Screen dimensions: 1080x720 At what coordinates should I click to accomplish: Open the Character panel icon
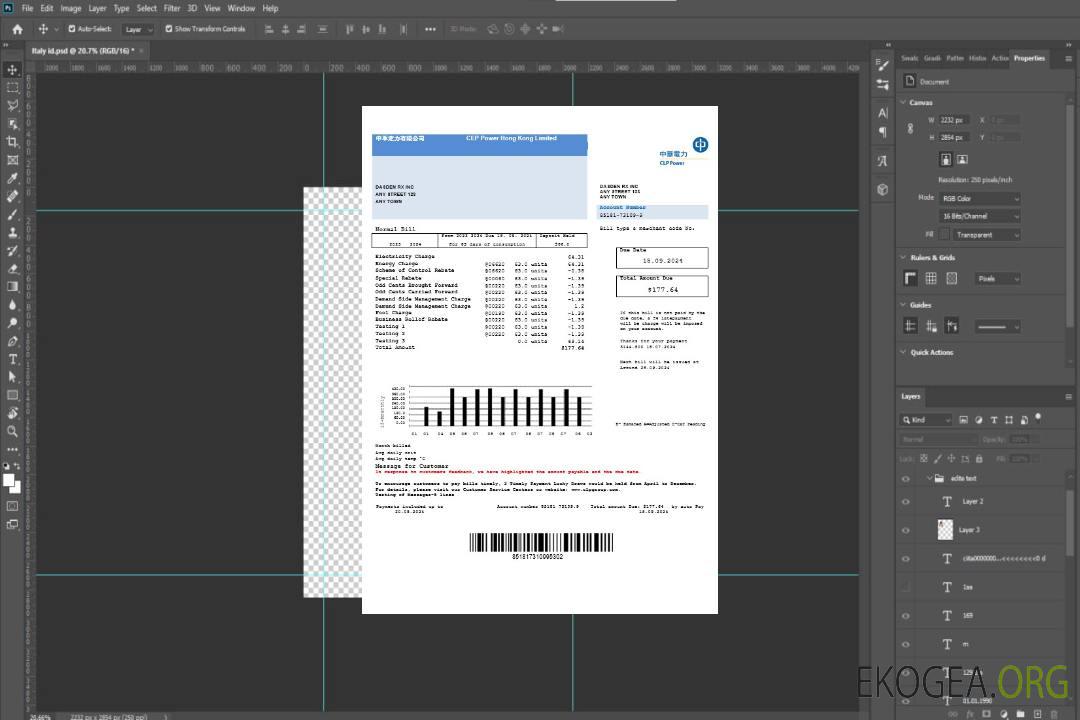[x=882, y=113]
